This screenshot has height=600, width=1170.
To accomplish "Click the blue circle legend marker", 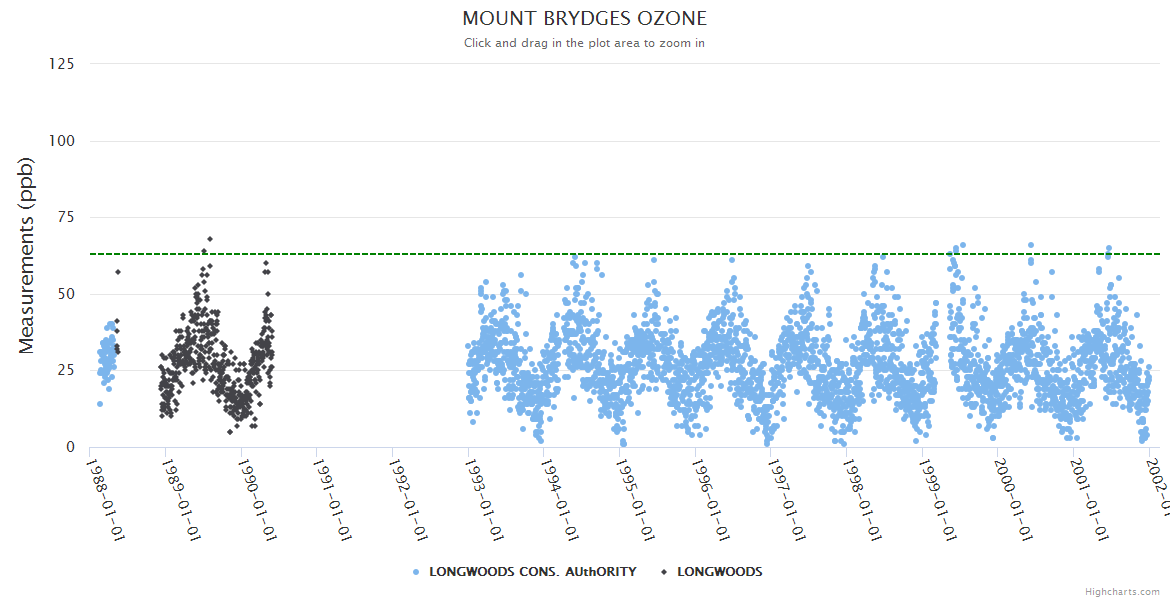I will click(416, 572).
